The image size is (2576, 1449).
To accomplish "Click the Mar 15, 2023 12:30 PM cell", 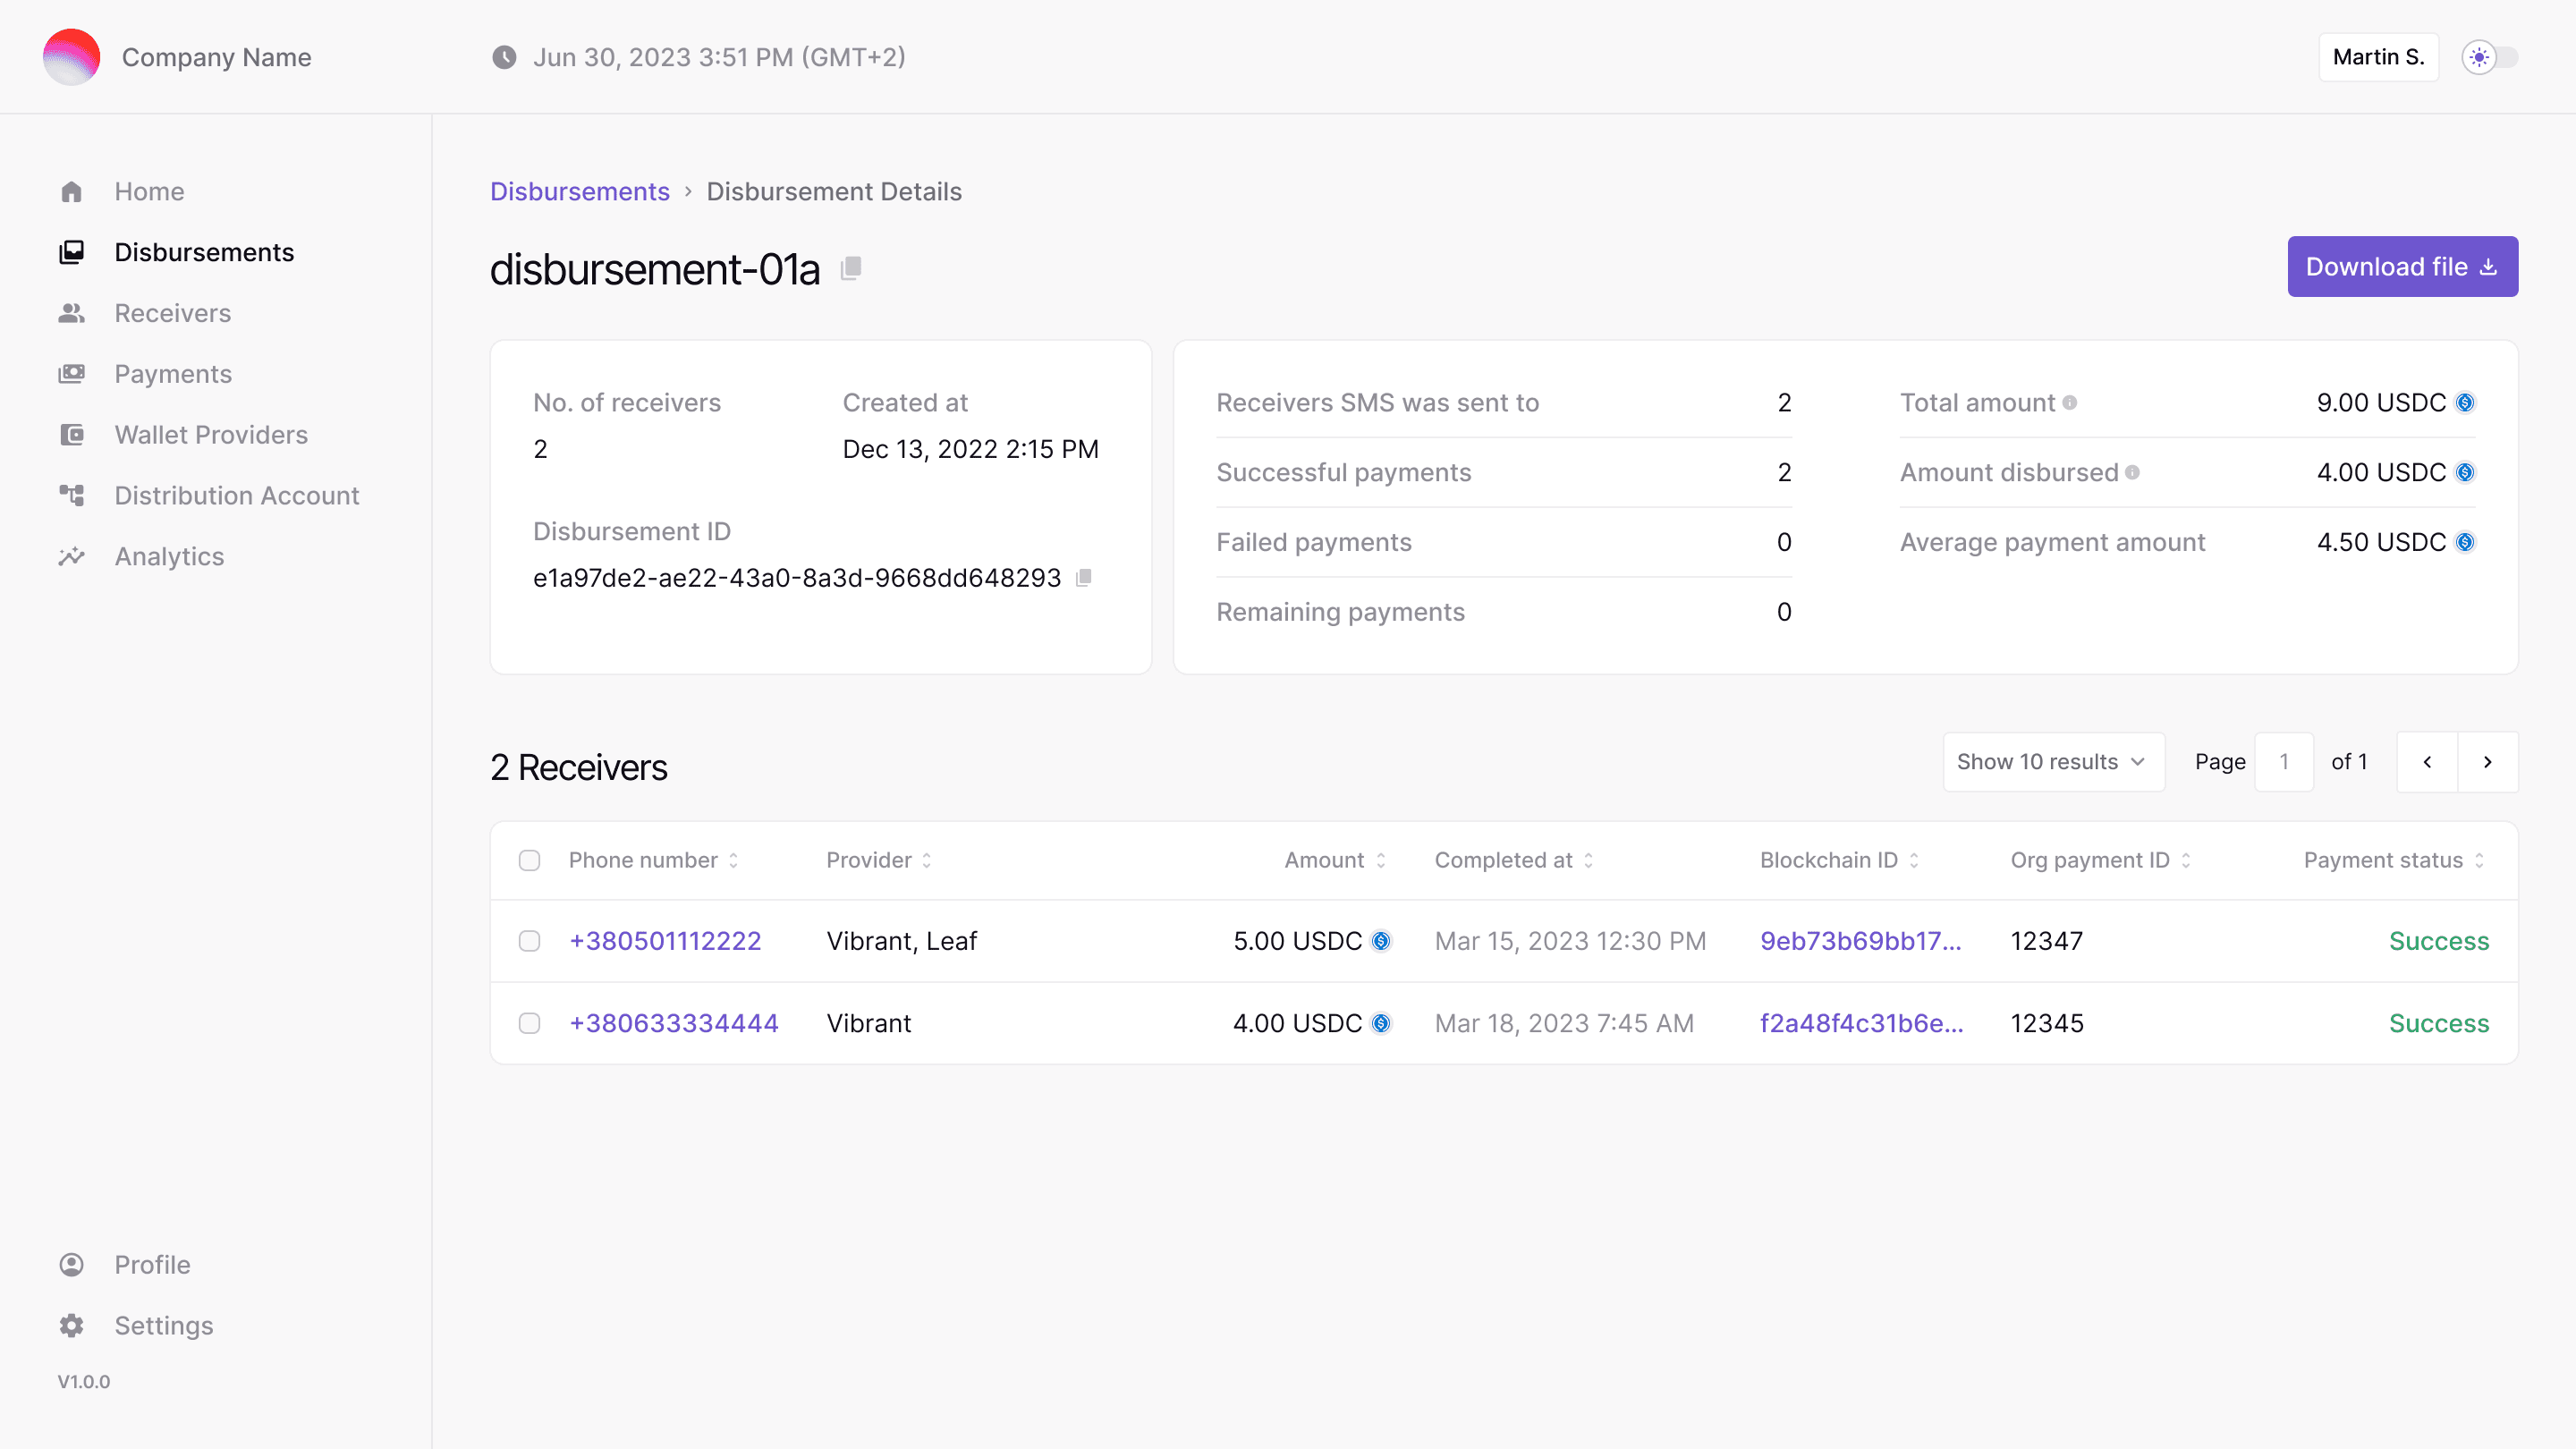I will tap(1570, 941).
